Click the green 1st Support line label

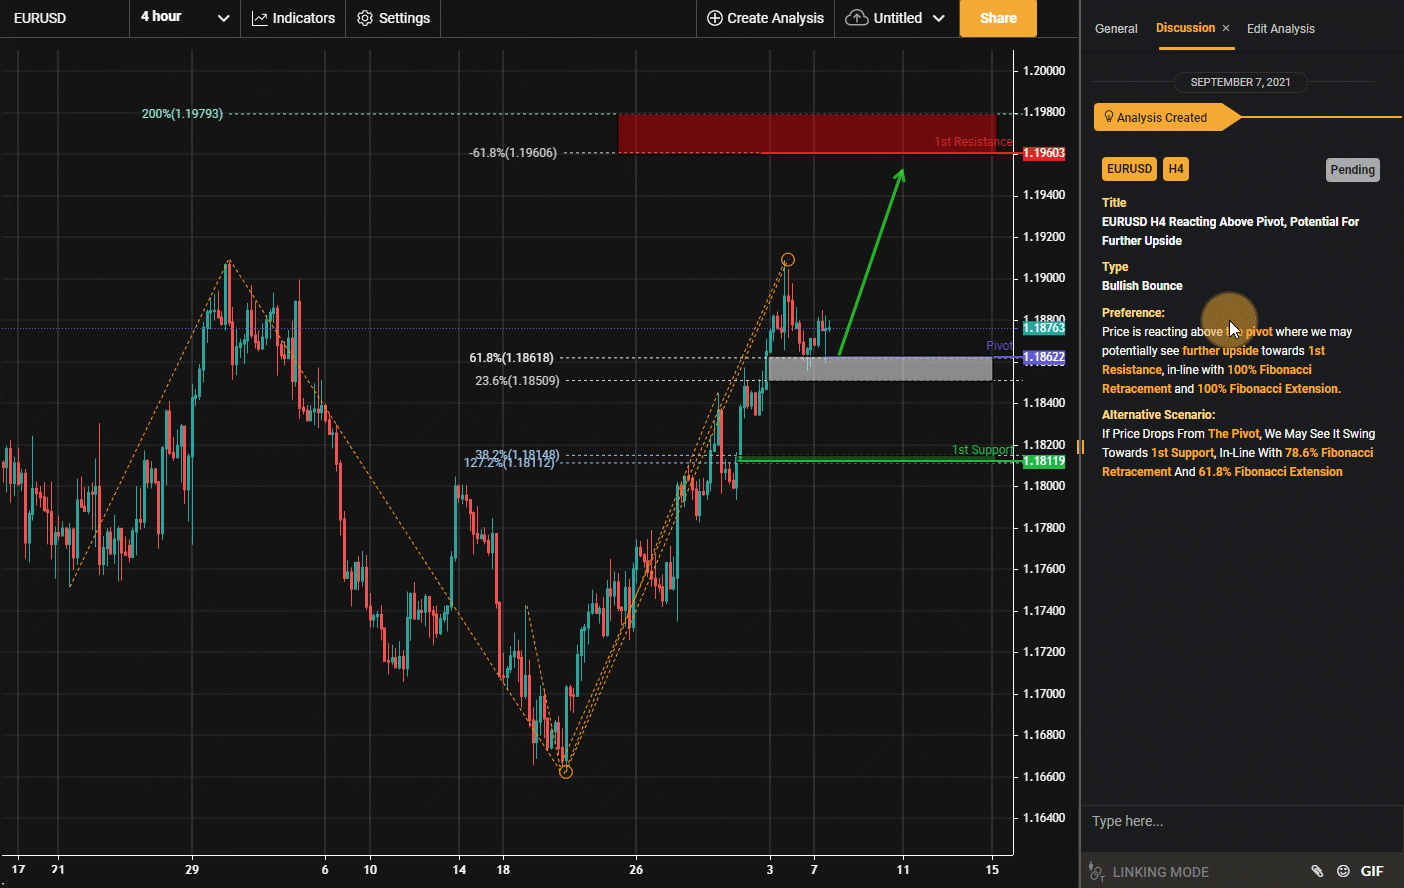[981, 450]
